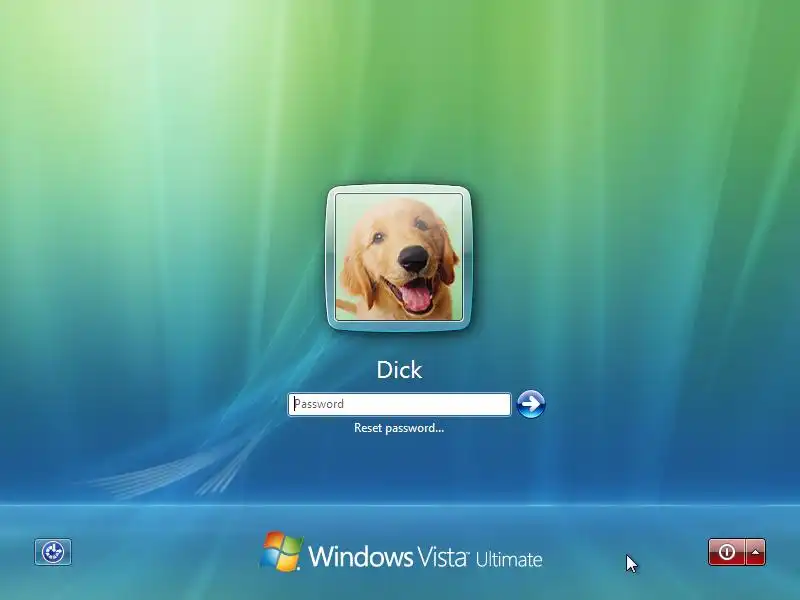This screenshot has height=600, width=800.
Task: Submit password with the blue arrow button
Action: click(531, 404)
